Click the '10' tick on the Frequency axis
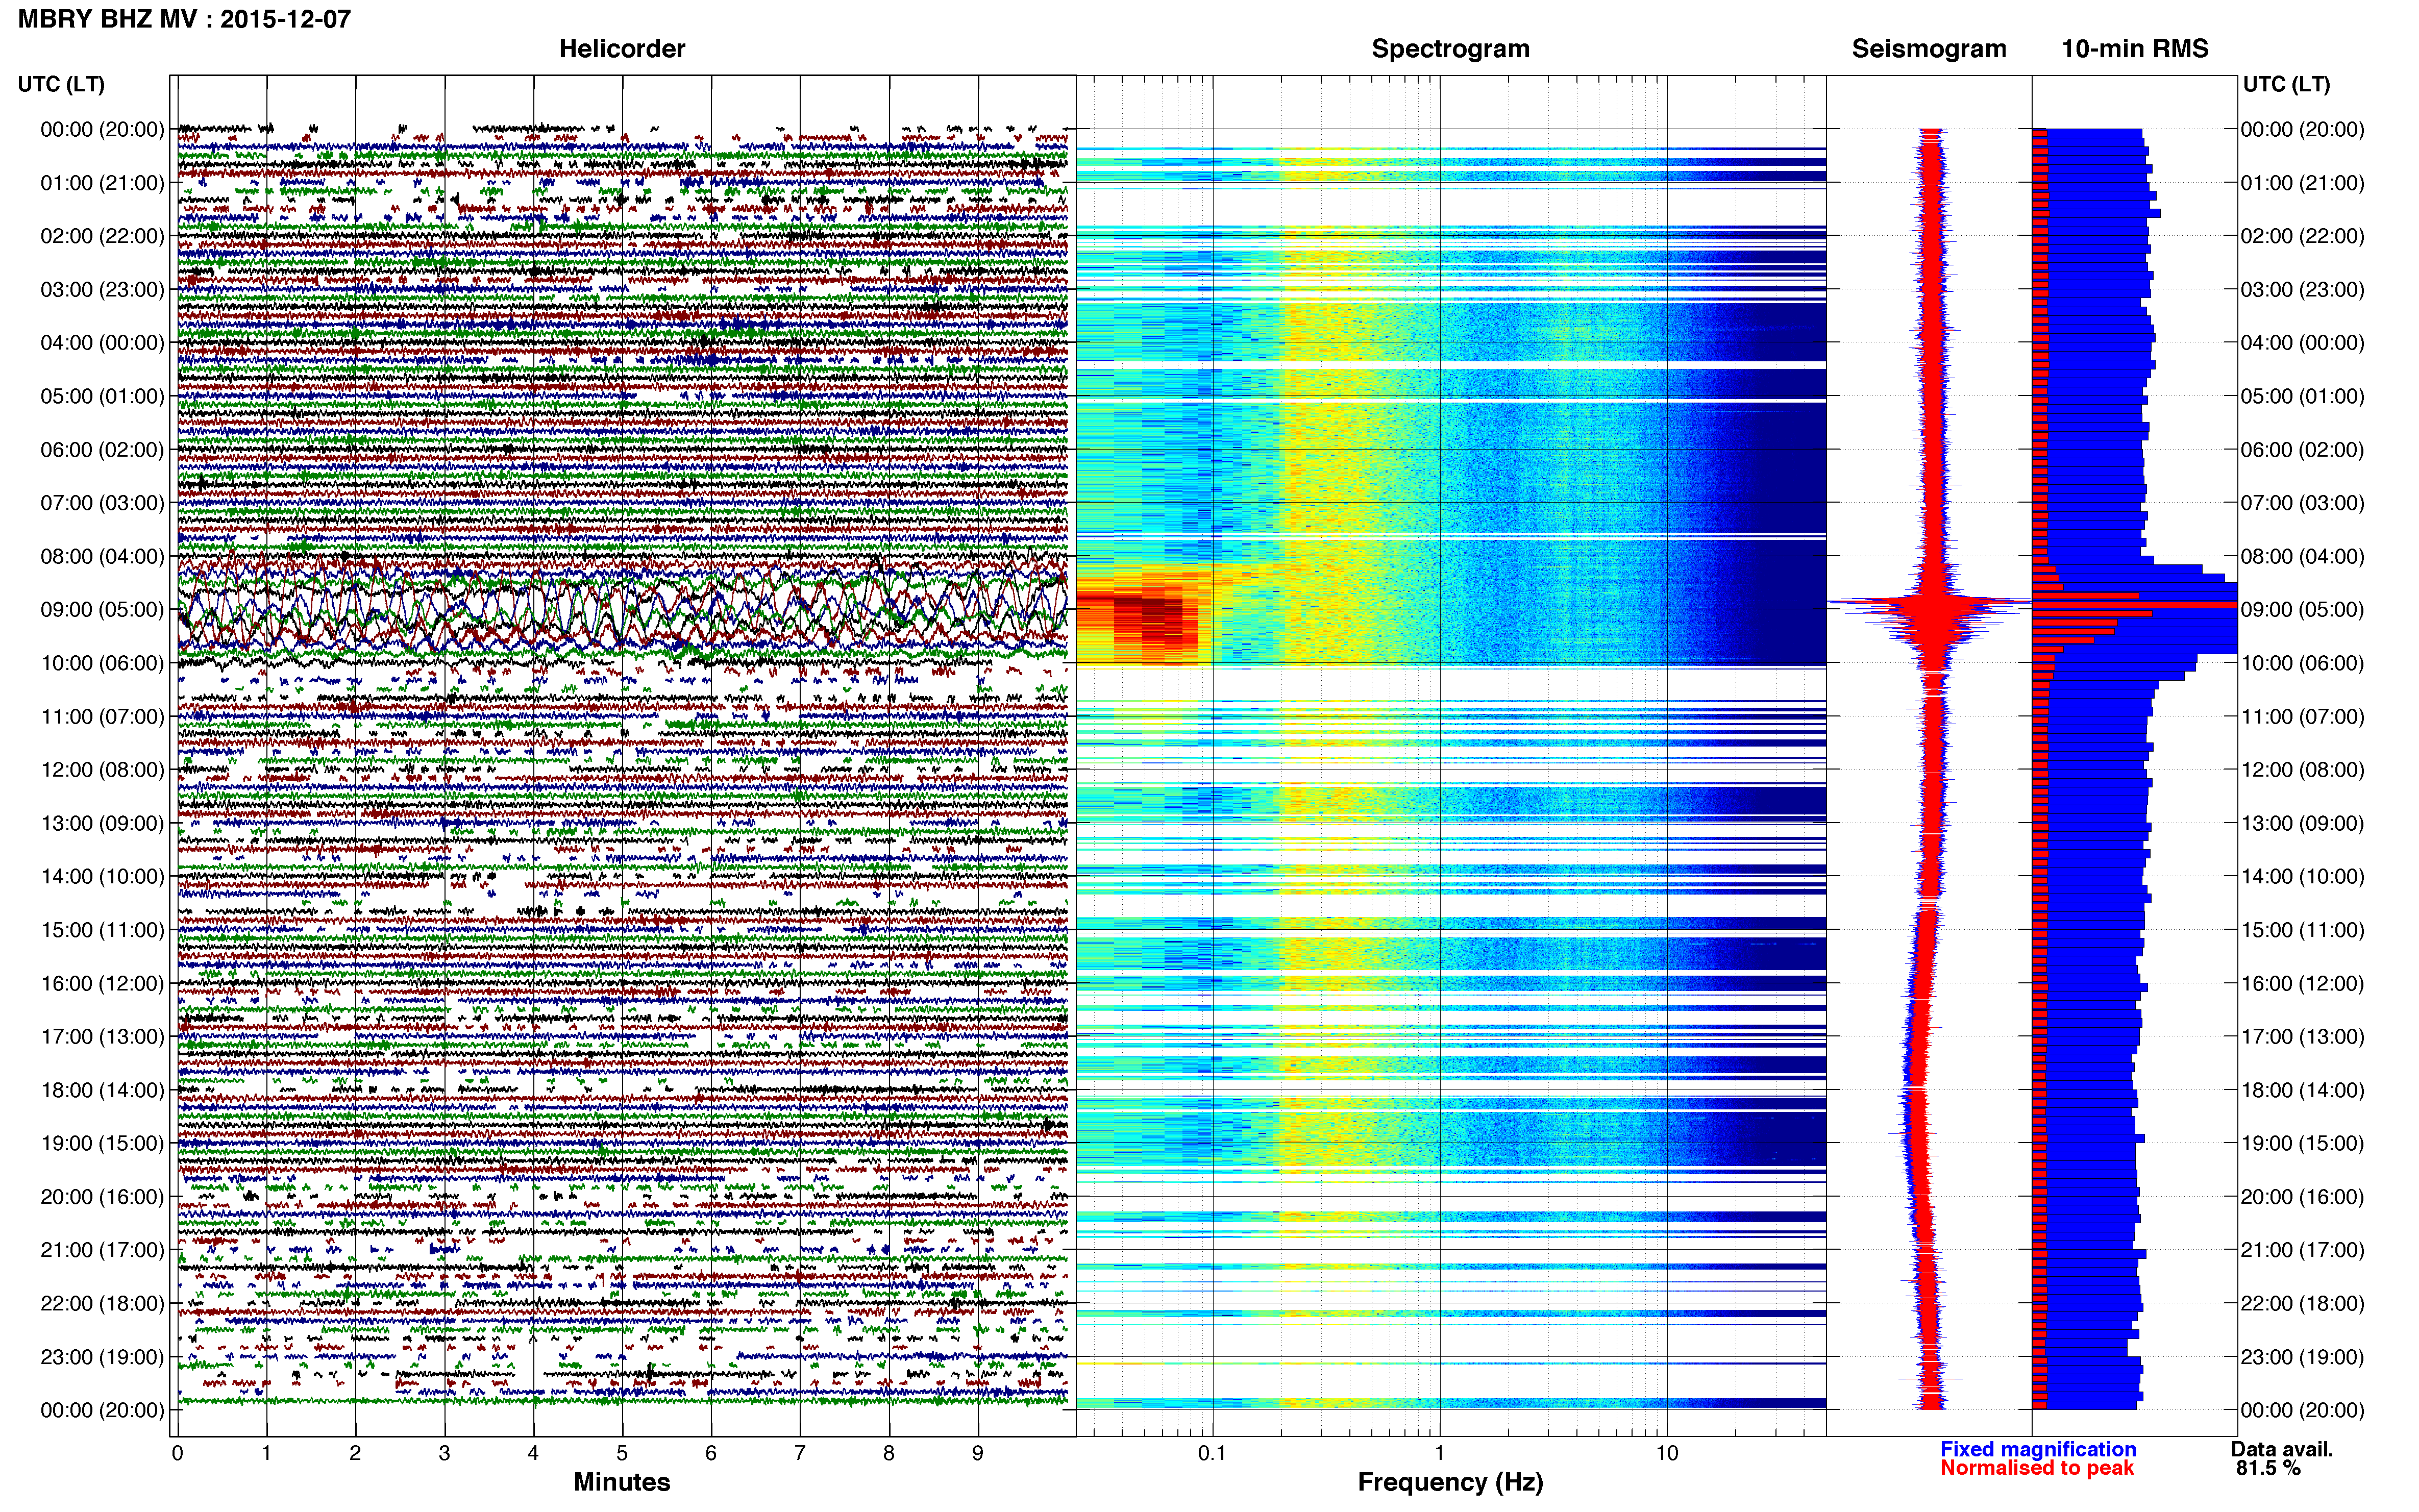2419x1512 pixels. click(1667, 1453)
